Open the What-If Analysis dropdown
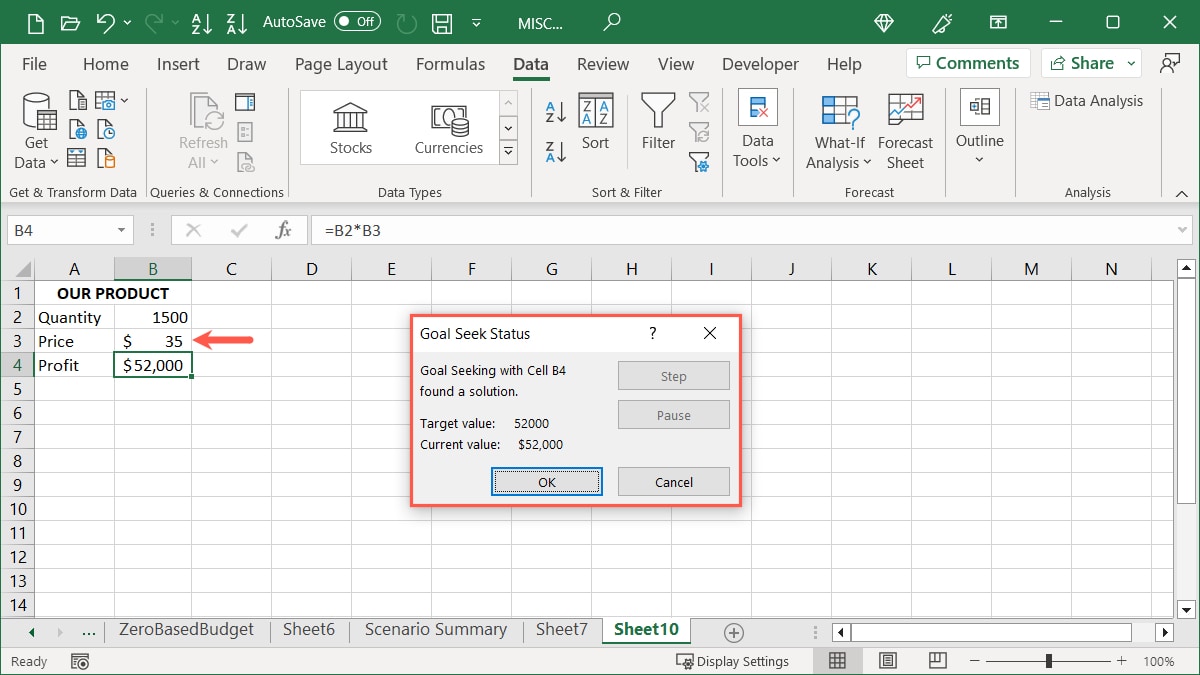 (838, 130)
